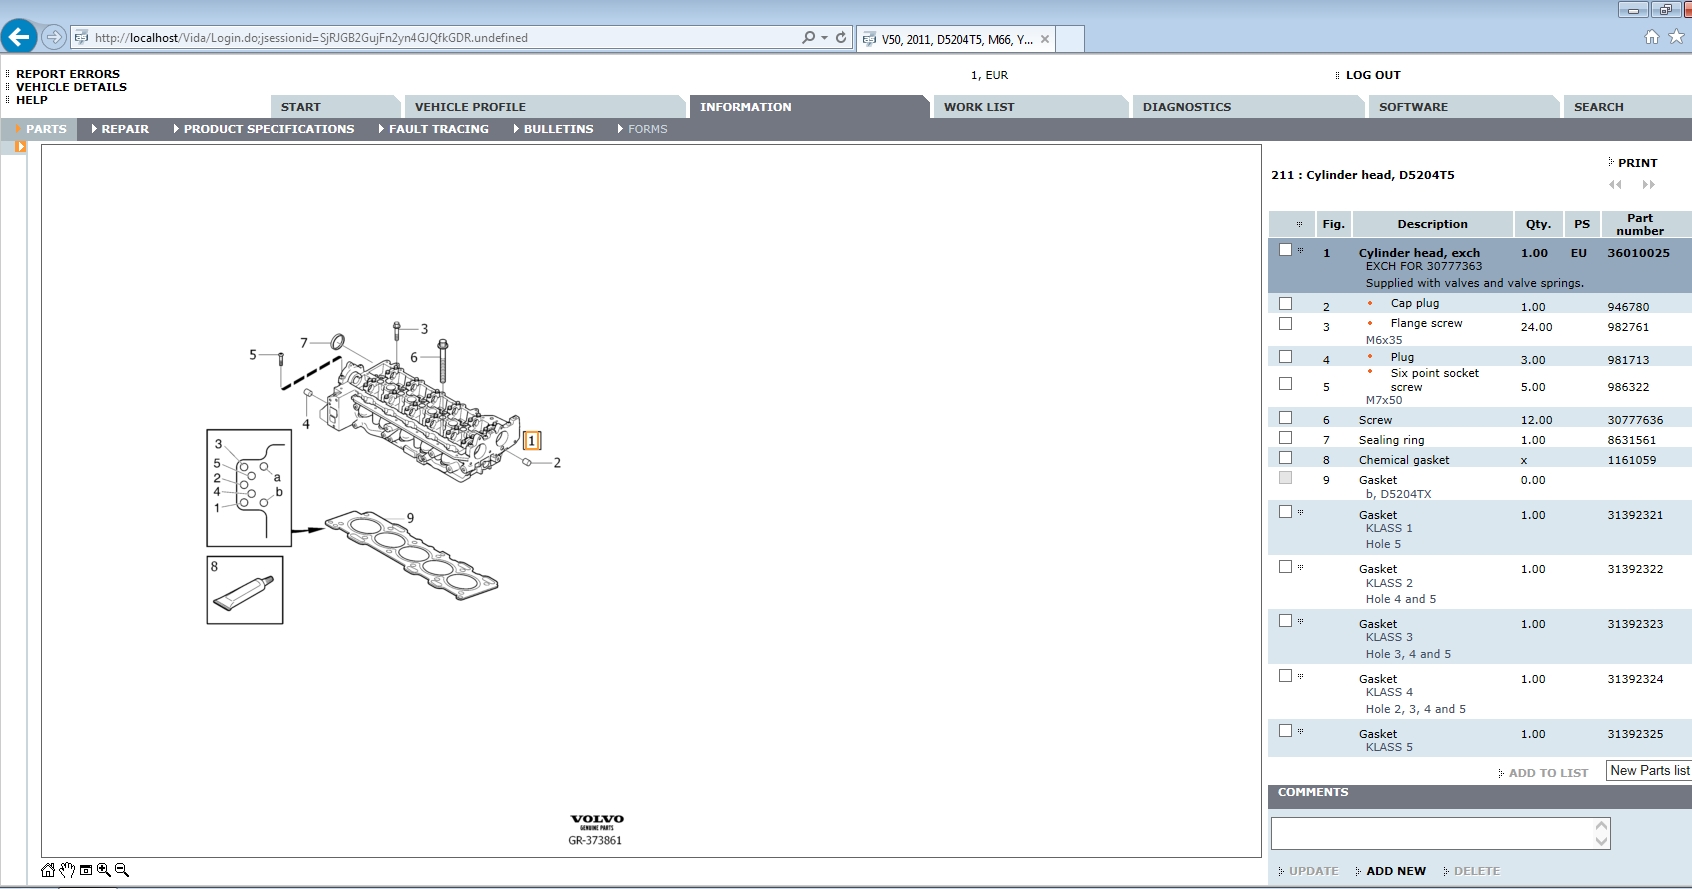Click the REPORT ERRORS link
This screenshot has width=1692, height=889.
(68, 74)
